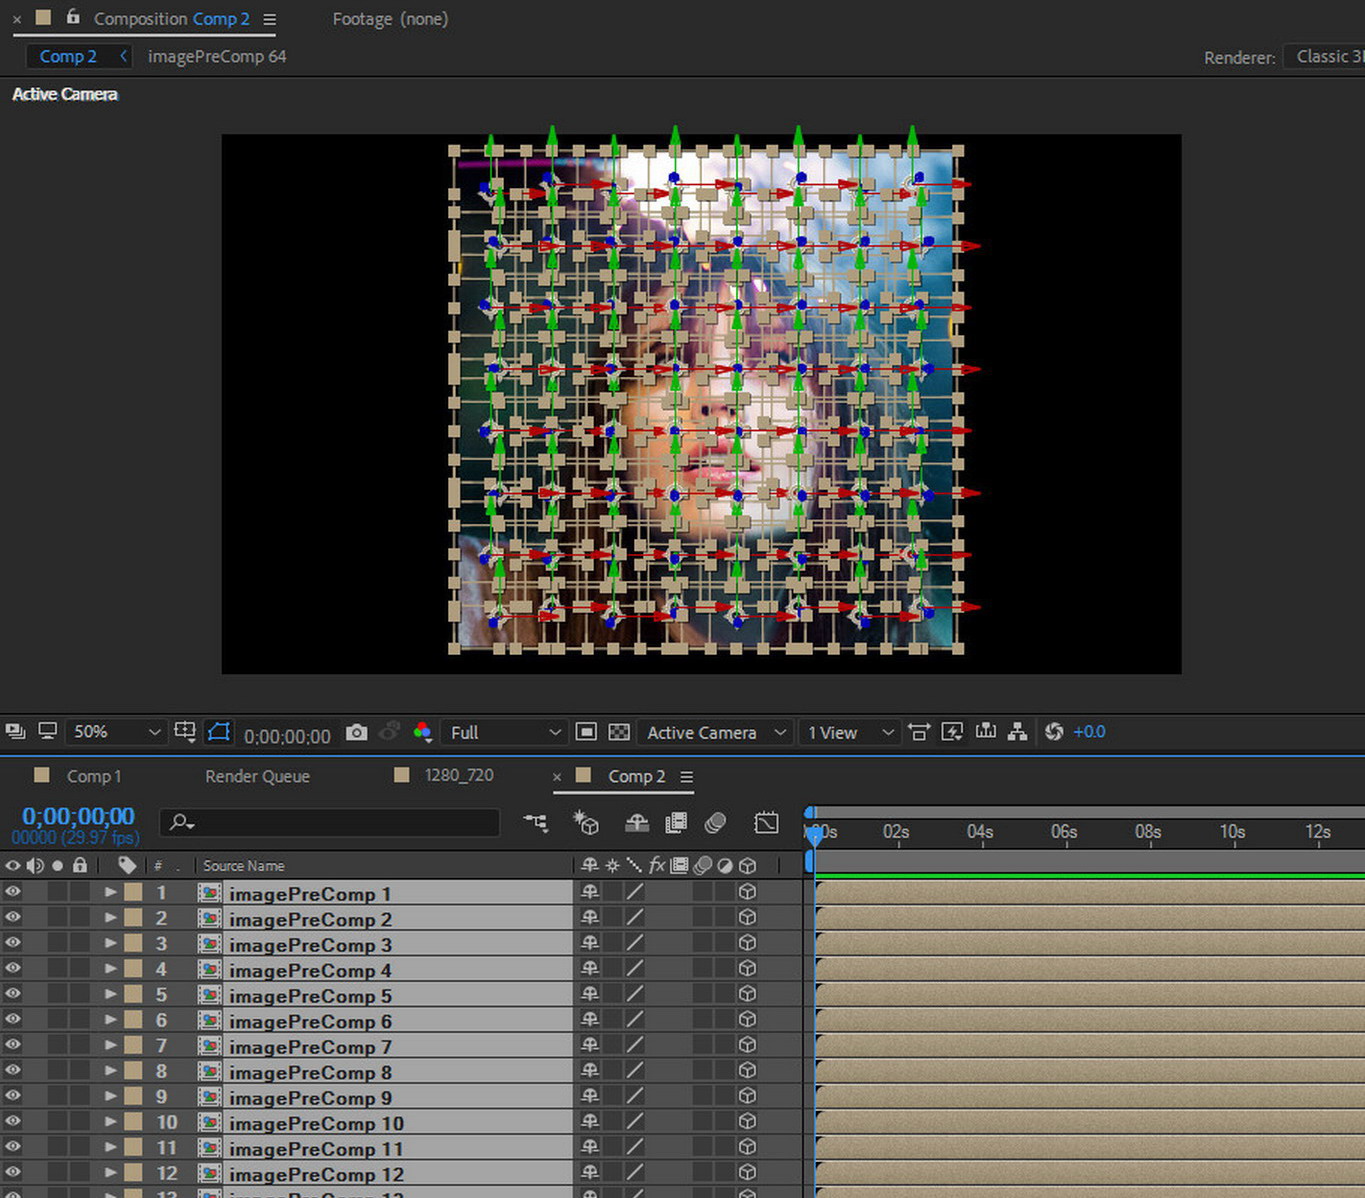
Task: Open the show channel color icon
Action: 423,733
